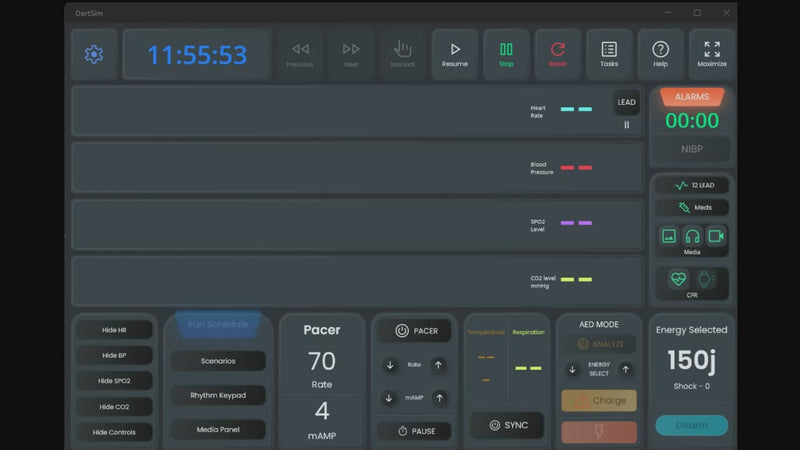Click the LEAD selector button
The image size is (800, 450).
click(x=627, y=102)
